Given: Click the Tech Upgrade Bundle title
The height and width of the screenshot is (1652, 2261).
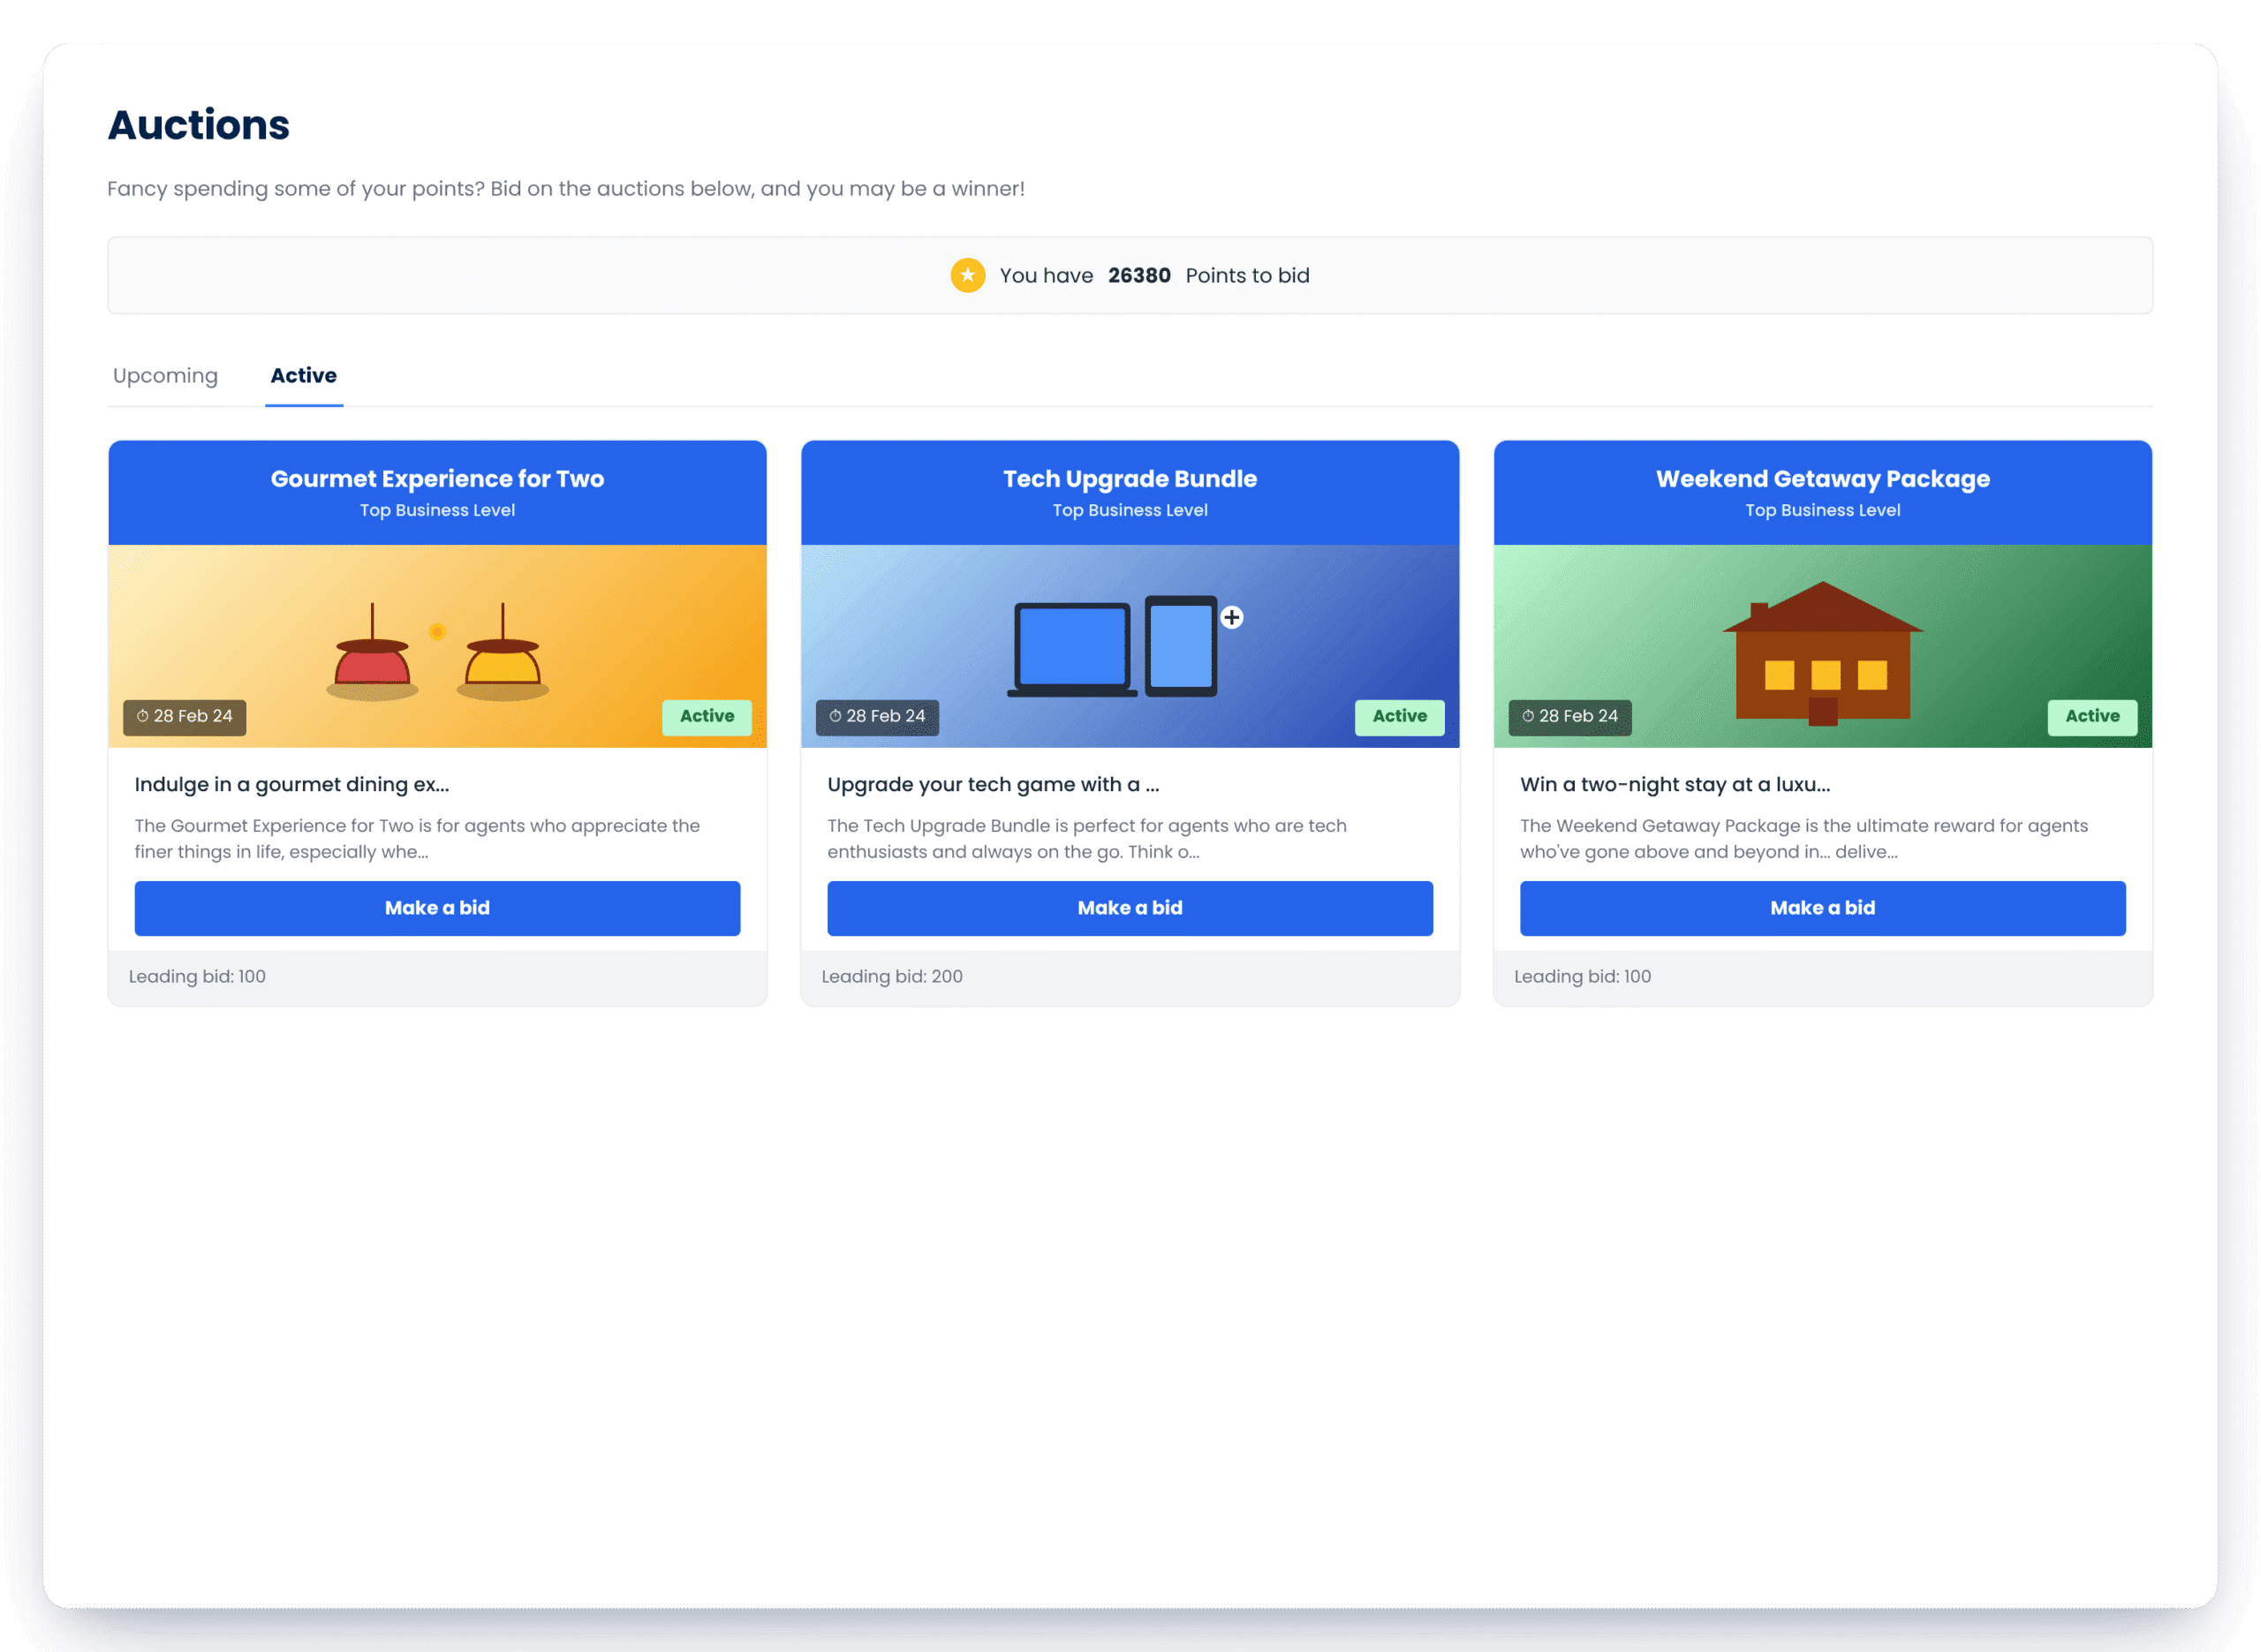Looking at the screenshot, I should [1129, 479].
